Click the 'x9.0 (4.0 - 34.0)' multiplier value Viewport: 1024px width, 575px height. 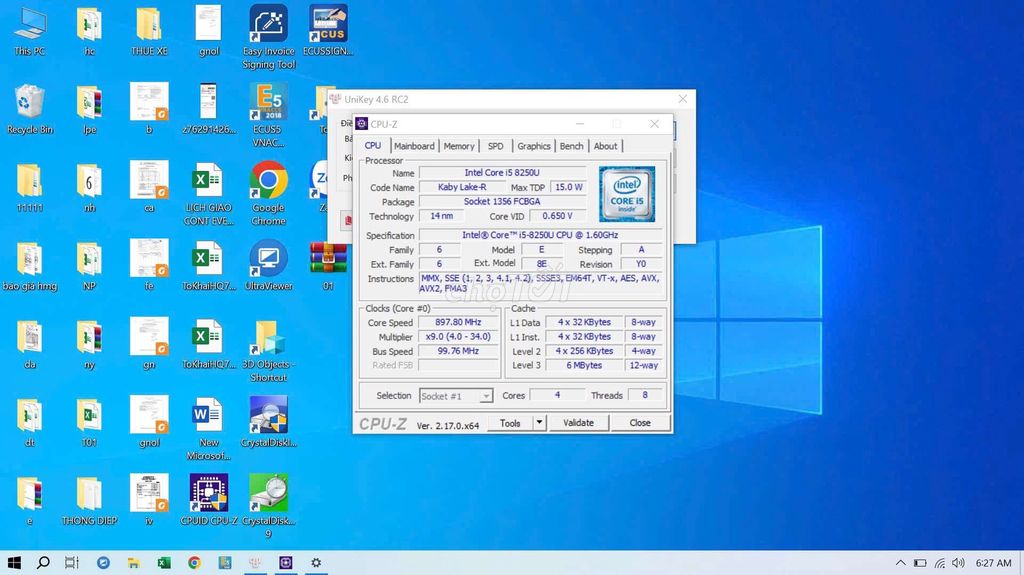tap(458, 337)
